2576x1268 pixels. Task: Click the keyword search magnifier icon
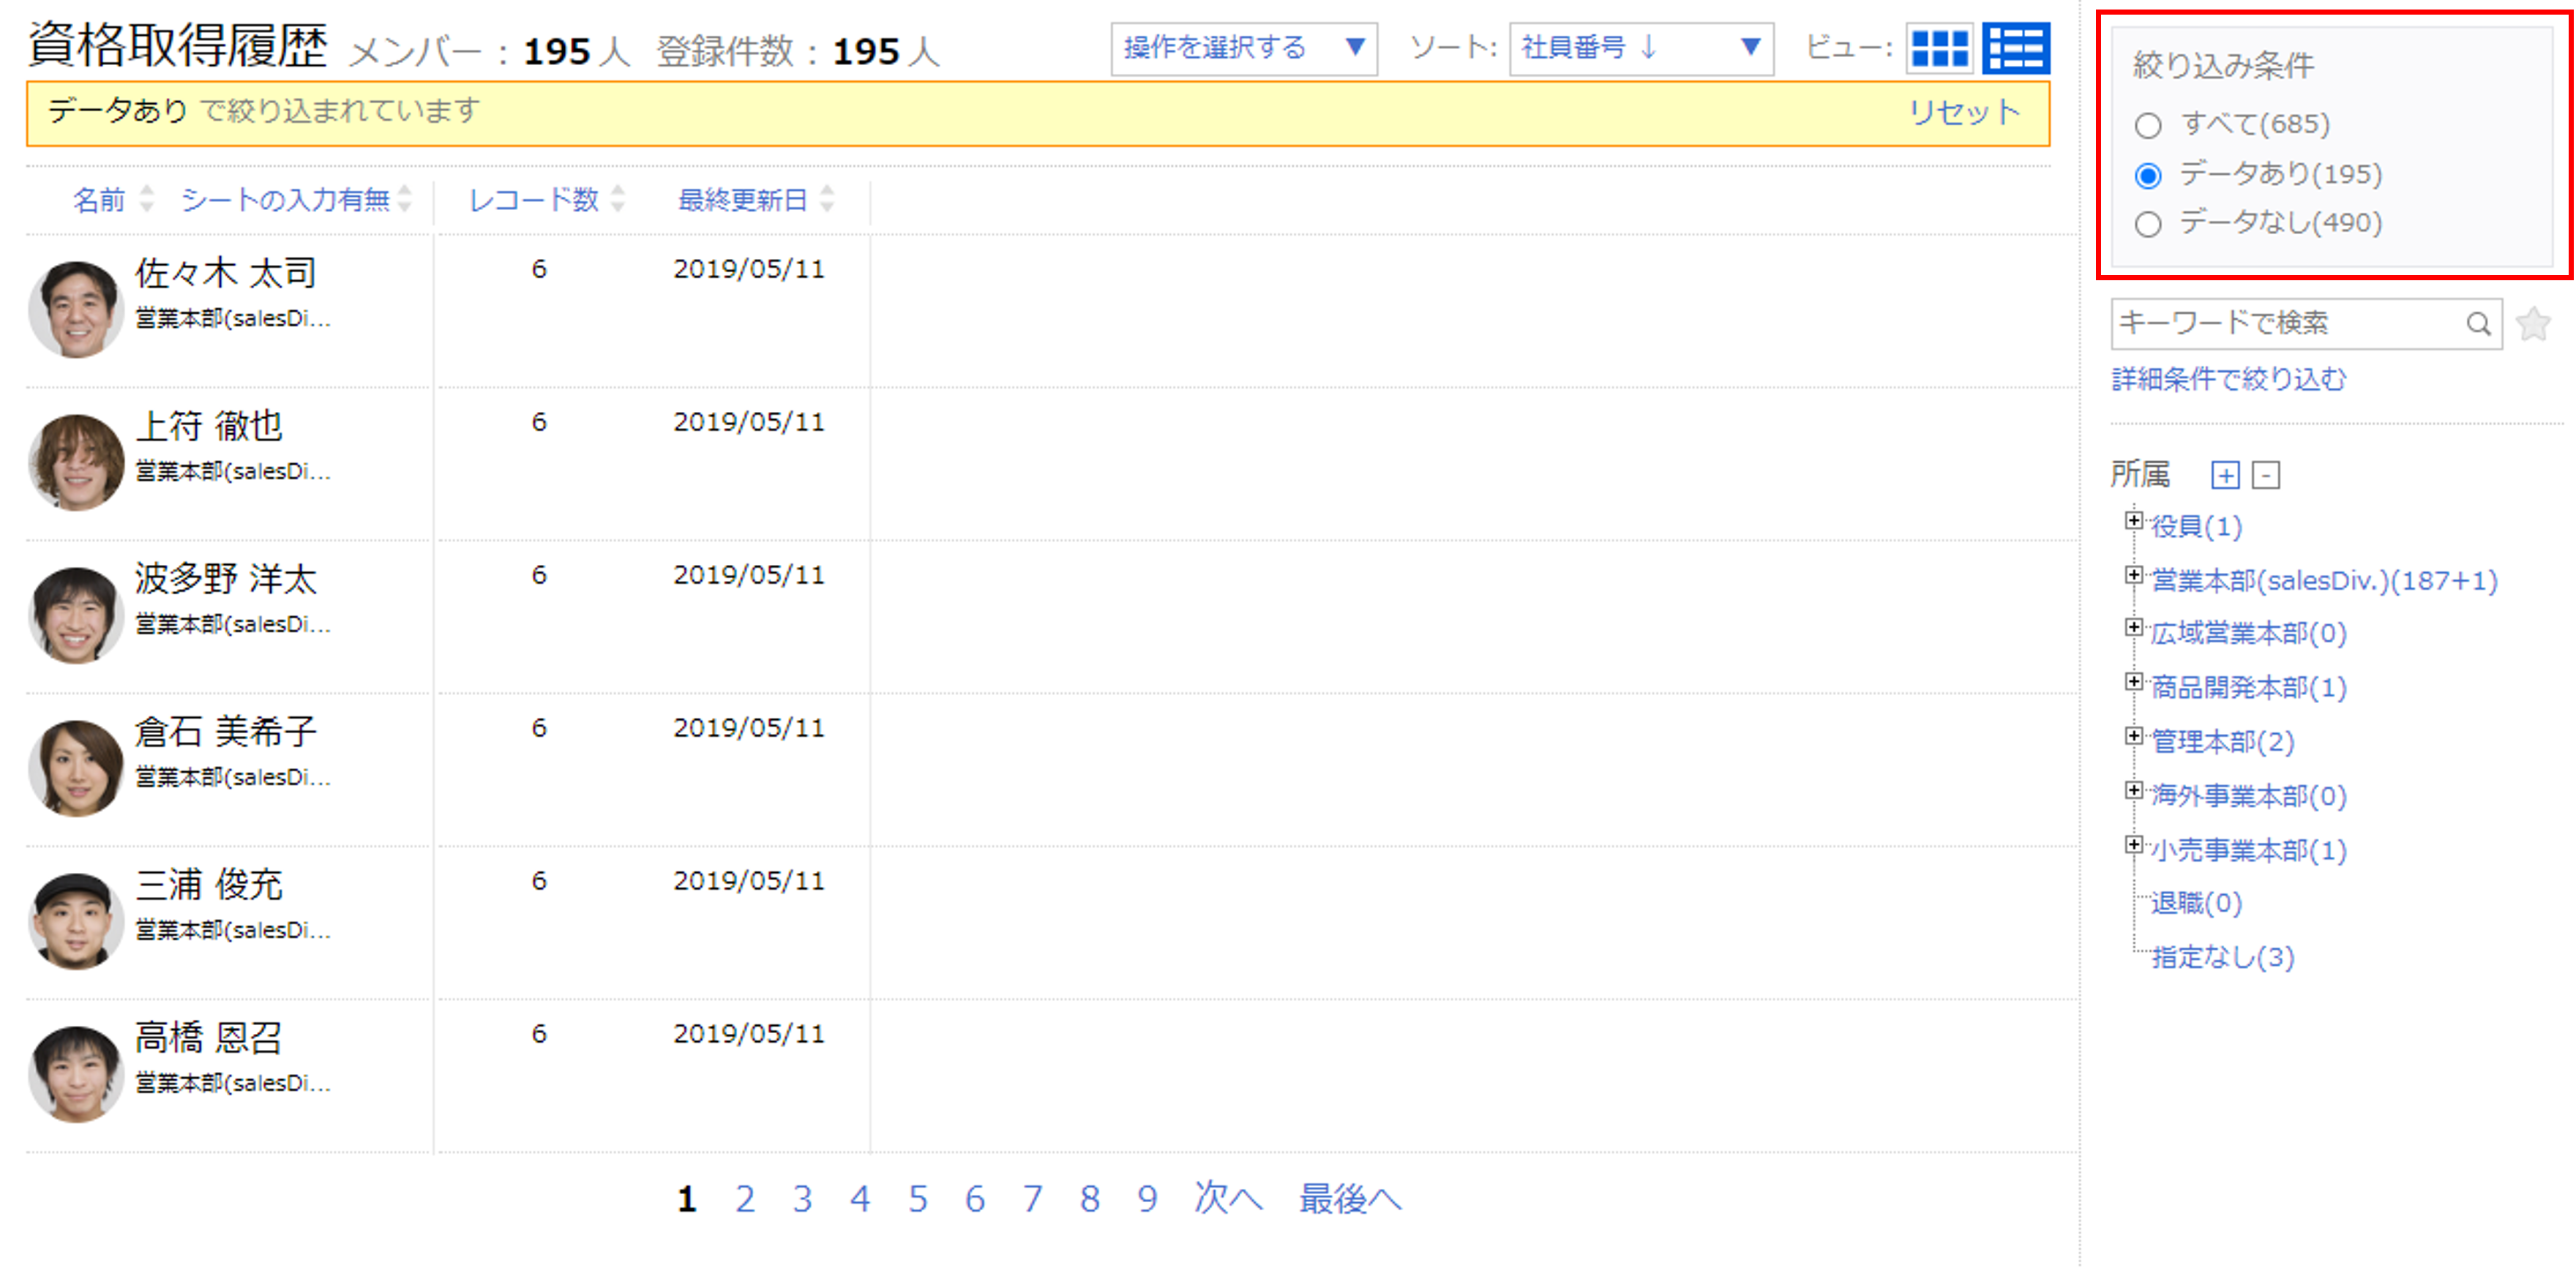click(x=2478, y=324)
